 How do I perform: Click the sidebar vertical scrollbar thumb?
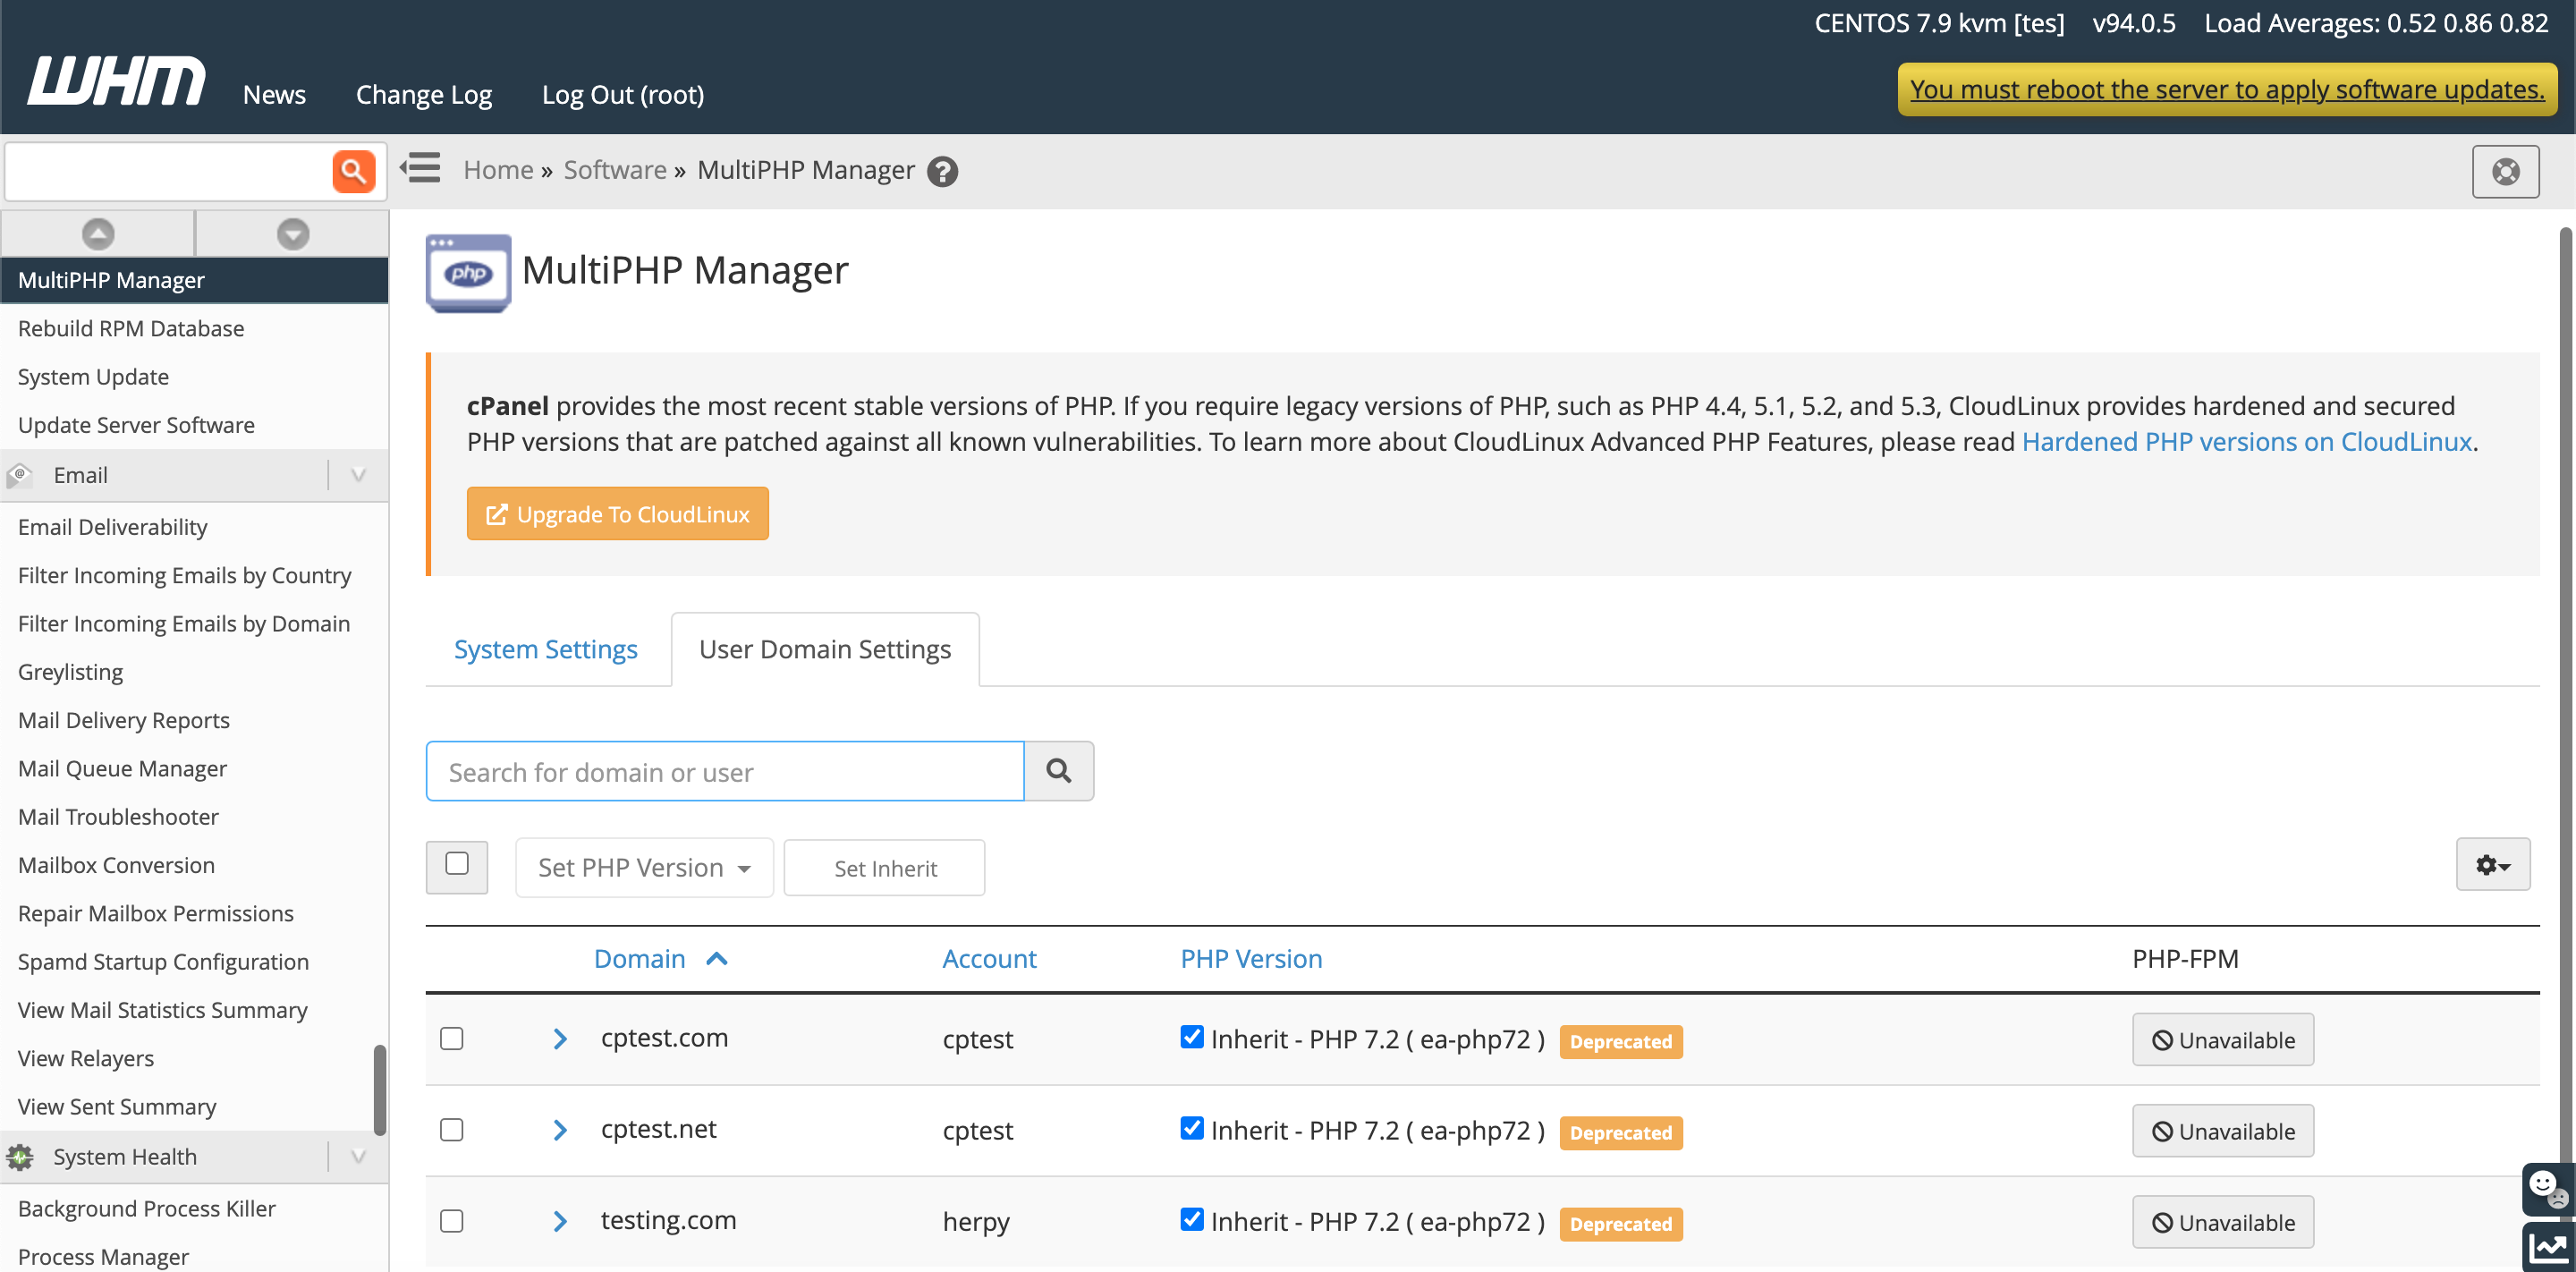point(380,1090)
